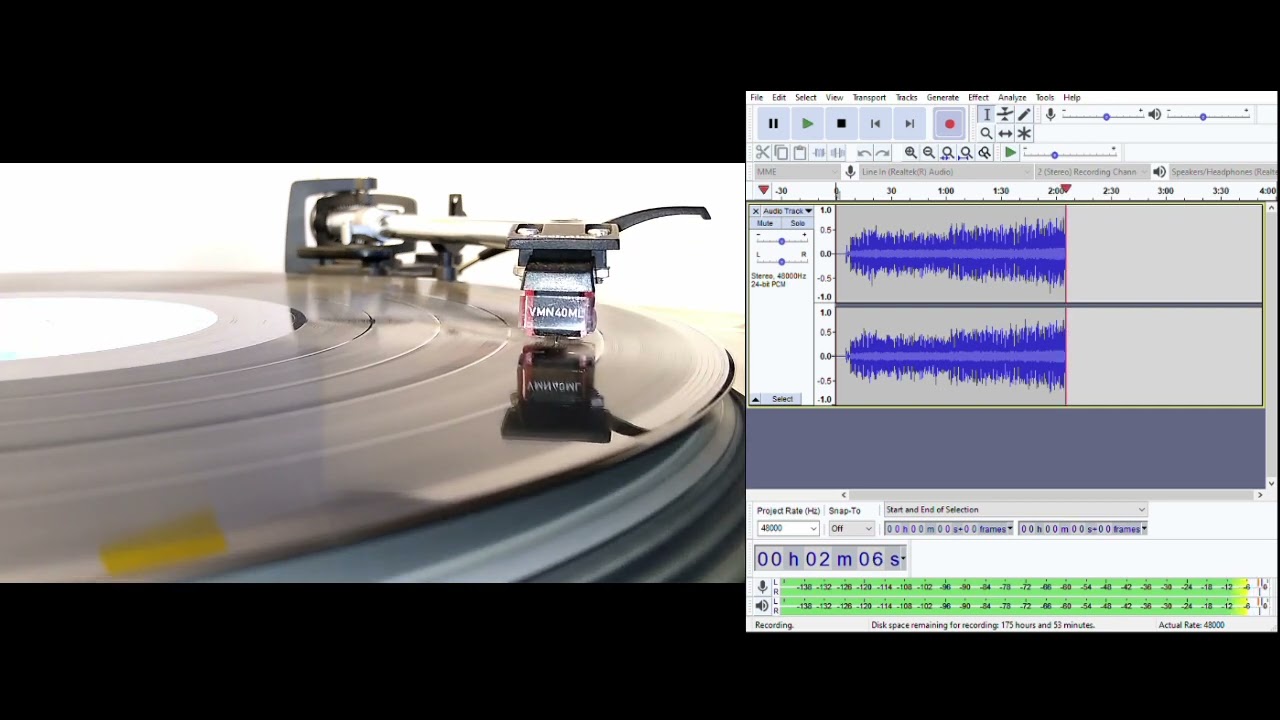Open the Edit menu

[779, 98]
